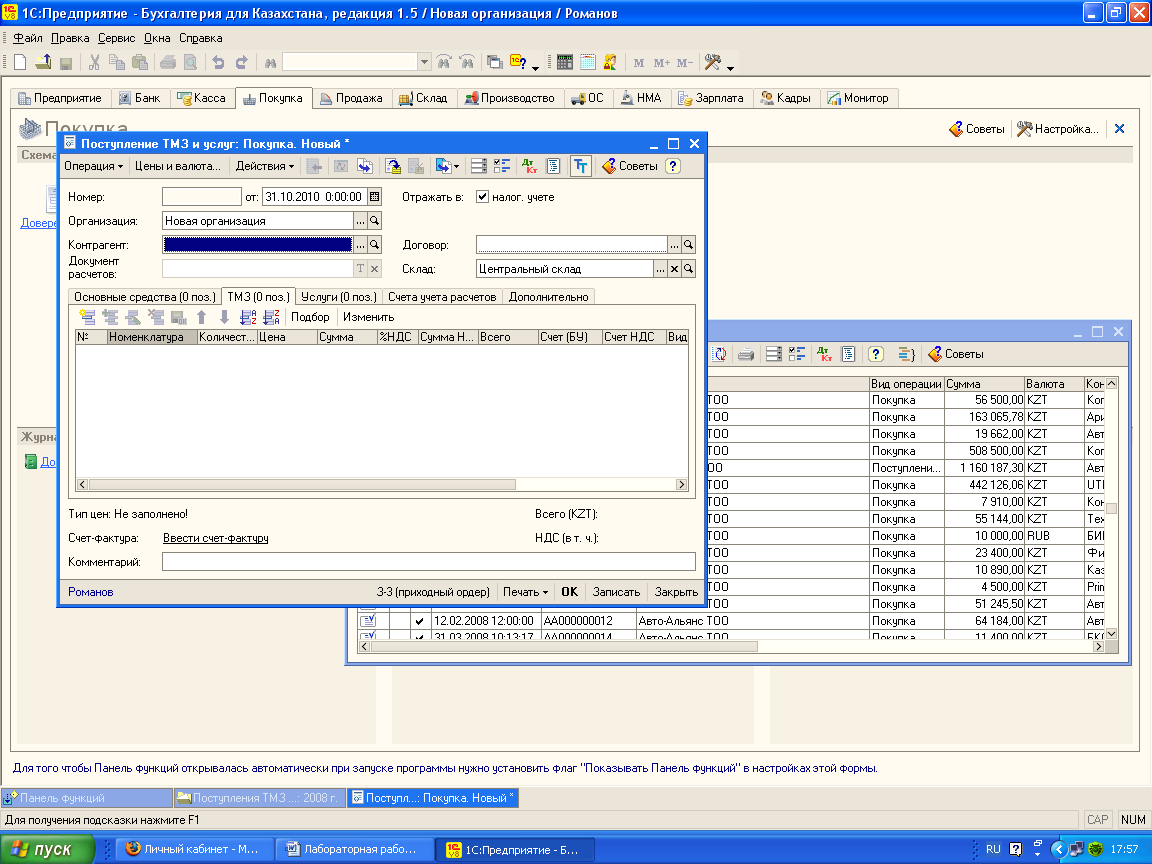
Task: Click the Подбор button
Action: [x=310, y=317]
